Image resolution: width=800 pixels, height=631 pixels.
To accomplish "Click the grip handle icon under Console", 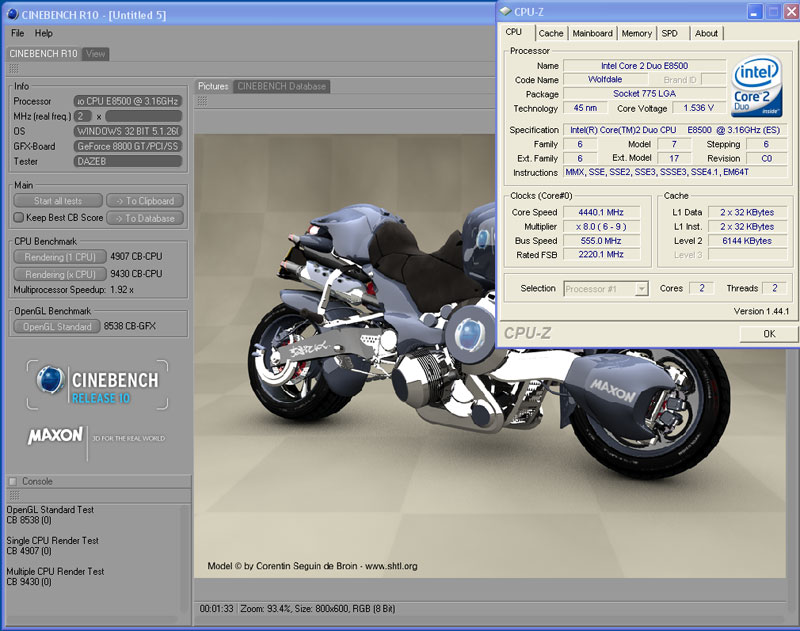I will [14, 495].
